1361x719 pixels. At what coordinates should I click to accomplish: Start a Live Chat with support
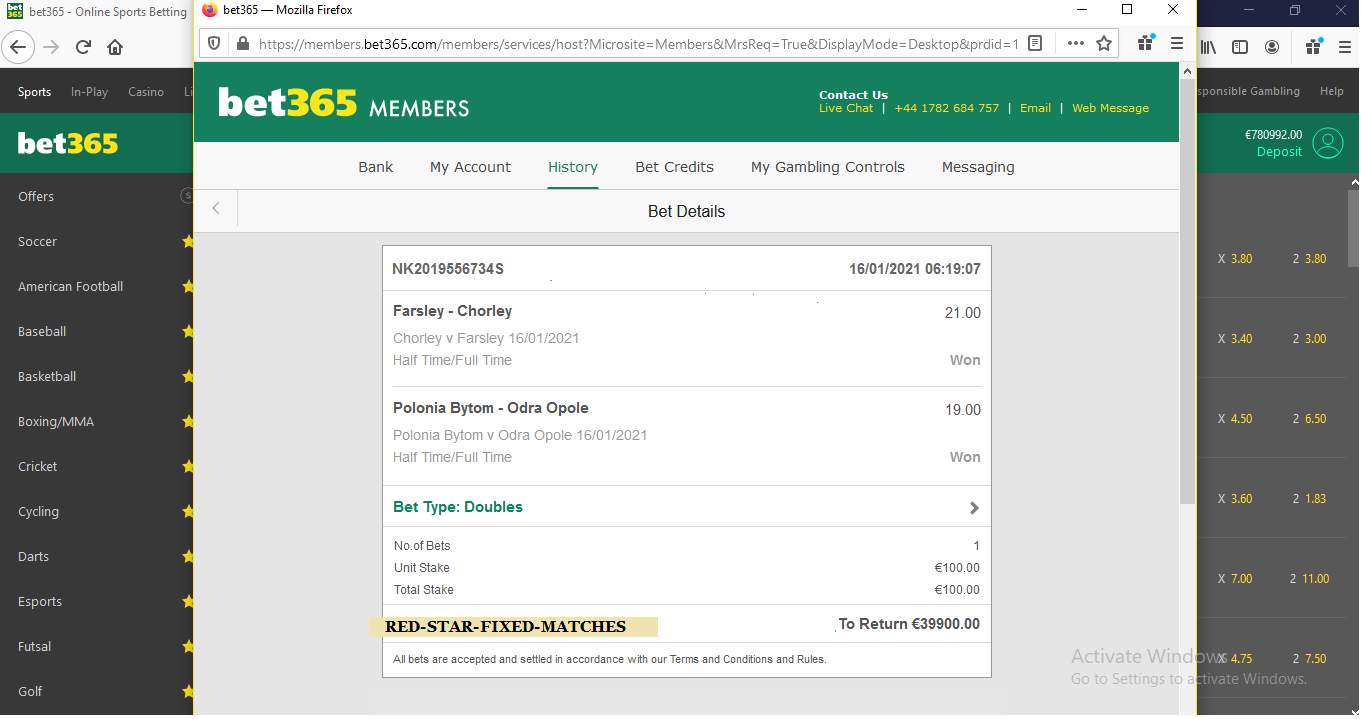(846, 108)
